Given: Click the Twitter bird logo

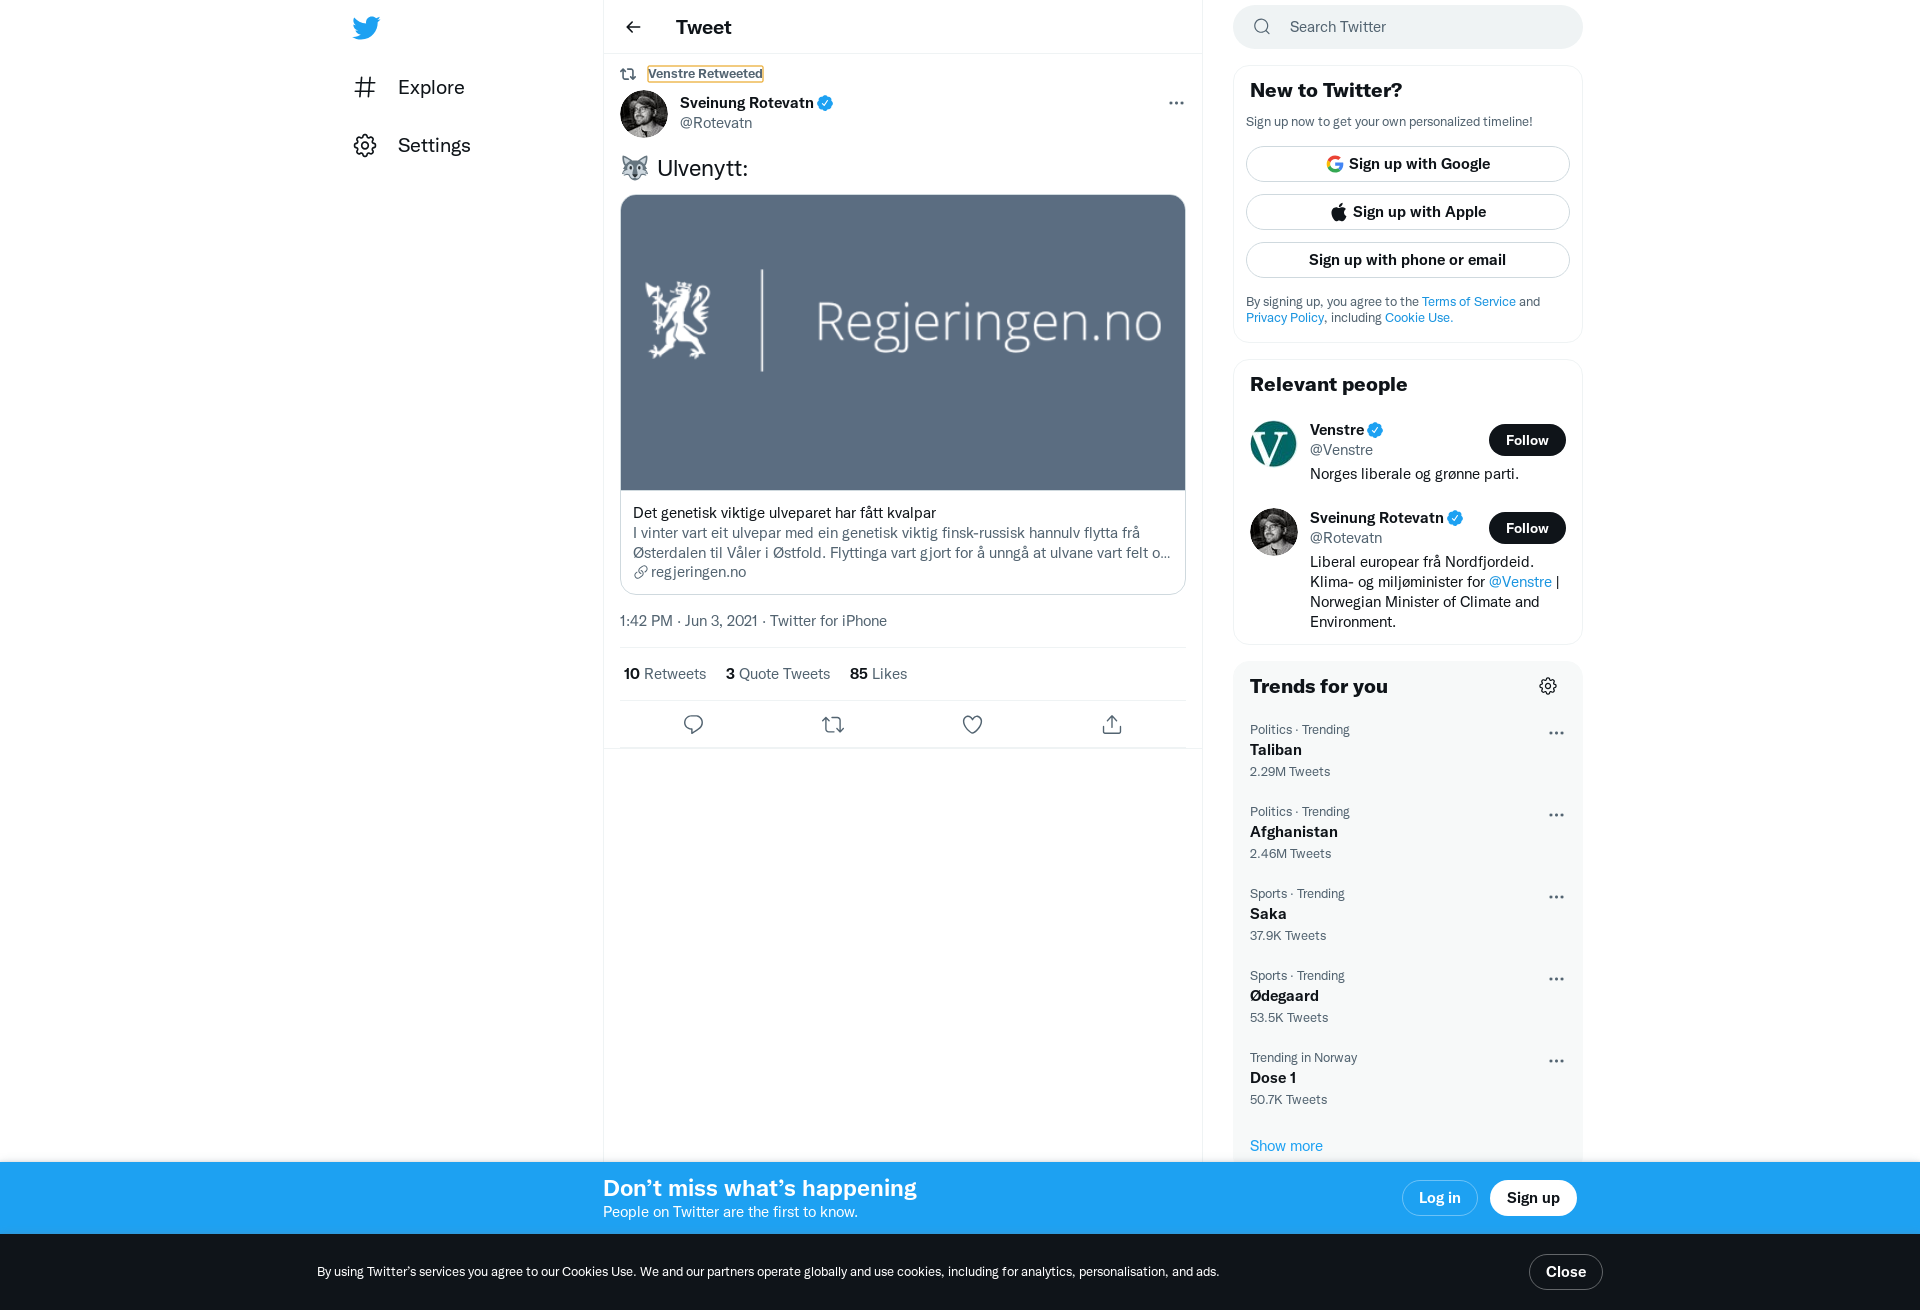Looking at the screenshot, I should pyautogui.click(x=366, y=27).
